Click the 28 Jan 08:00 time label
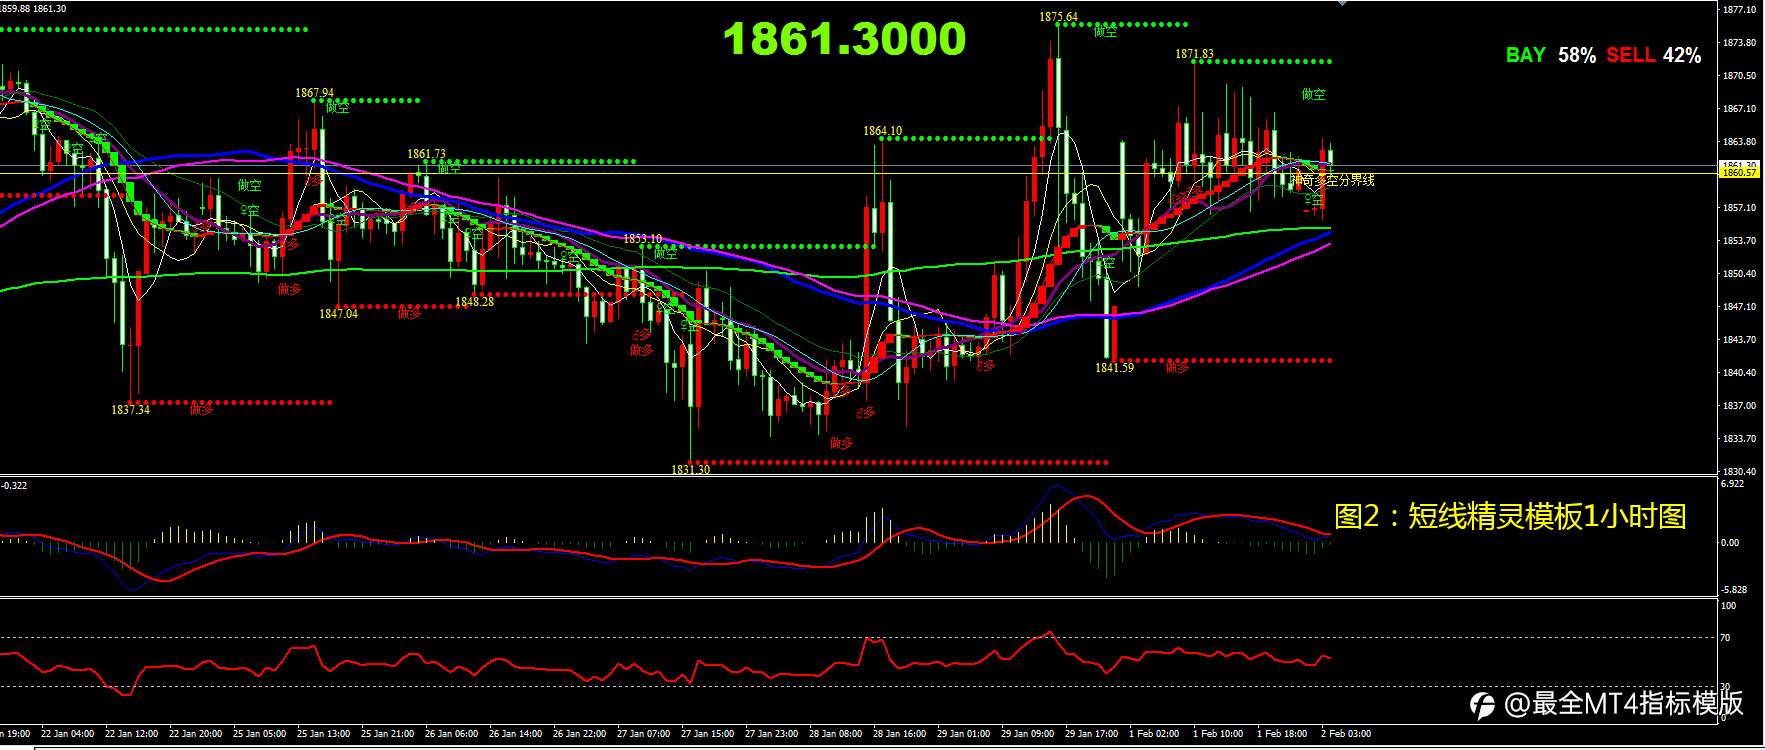 835,734
